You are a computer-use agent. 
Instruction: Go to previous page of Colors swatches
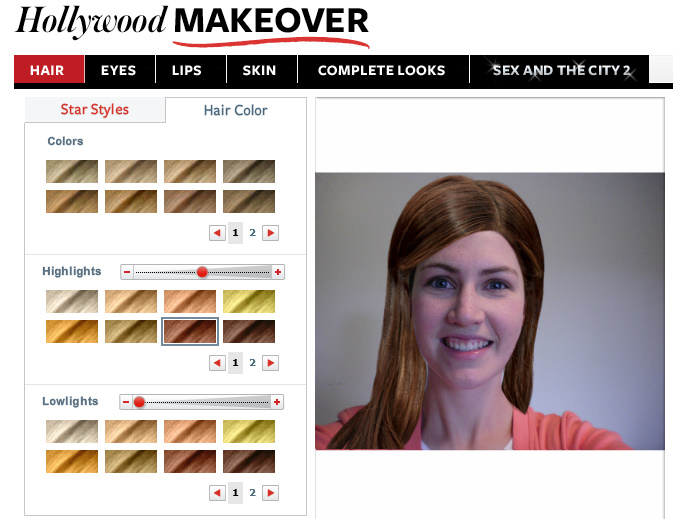[217, 233]
